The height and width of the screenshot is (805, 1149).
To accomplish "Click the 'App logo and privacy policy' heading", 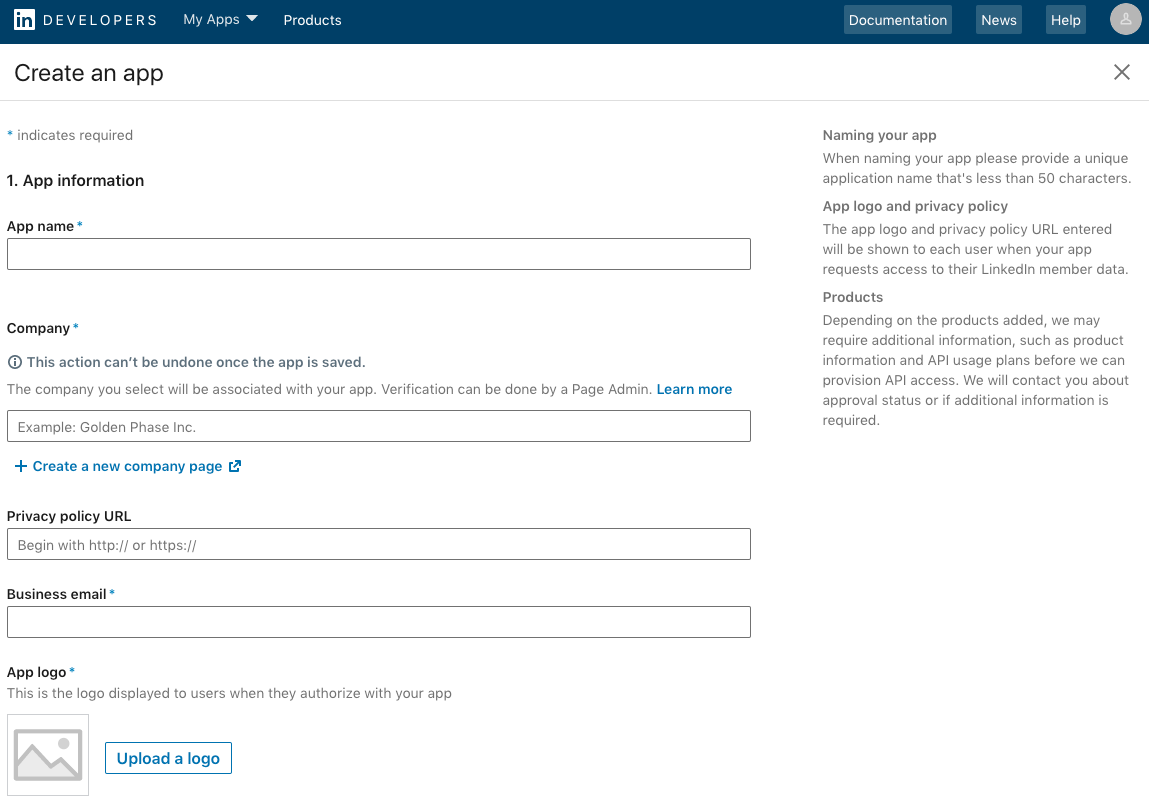I will pos(915,207).
